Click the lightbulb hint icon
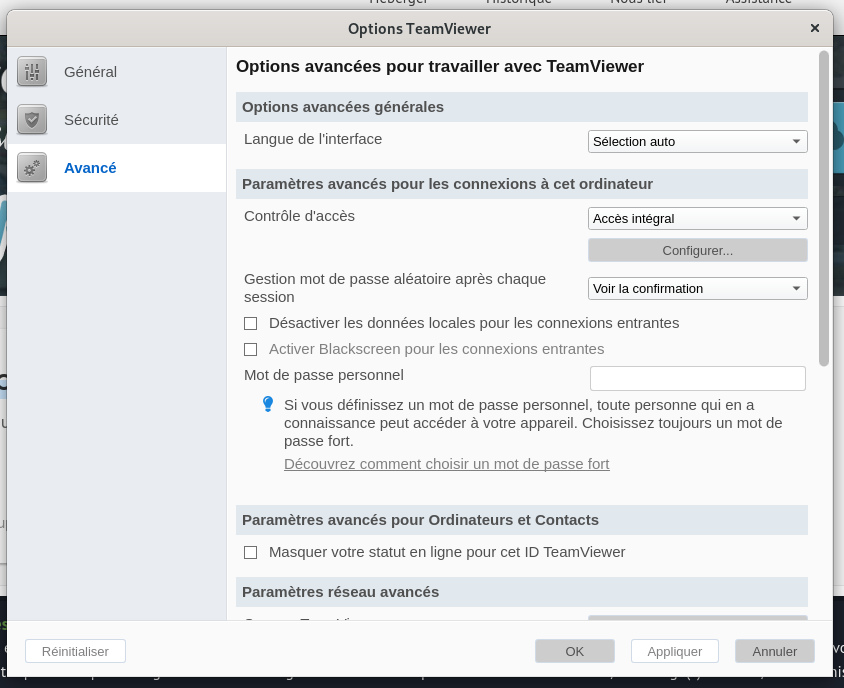Viewport: 844px width, 688px height. (268, 404)
